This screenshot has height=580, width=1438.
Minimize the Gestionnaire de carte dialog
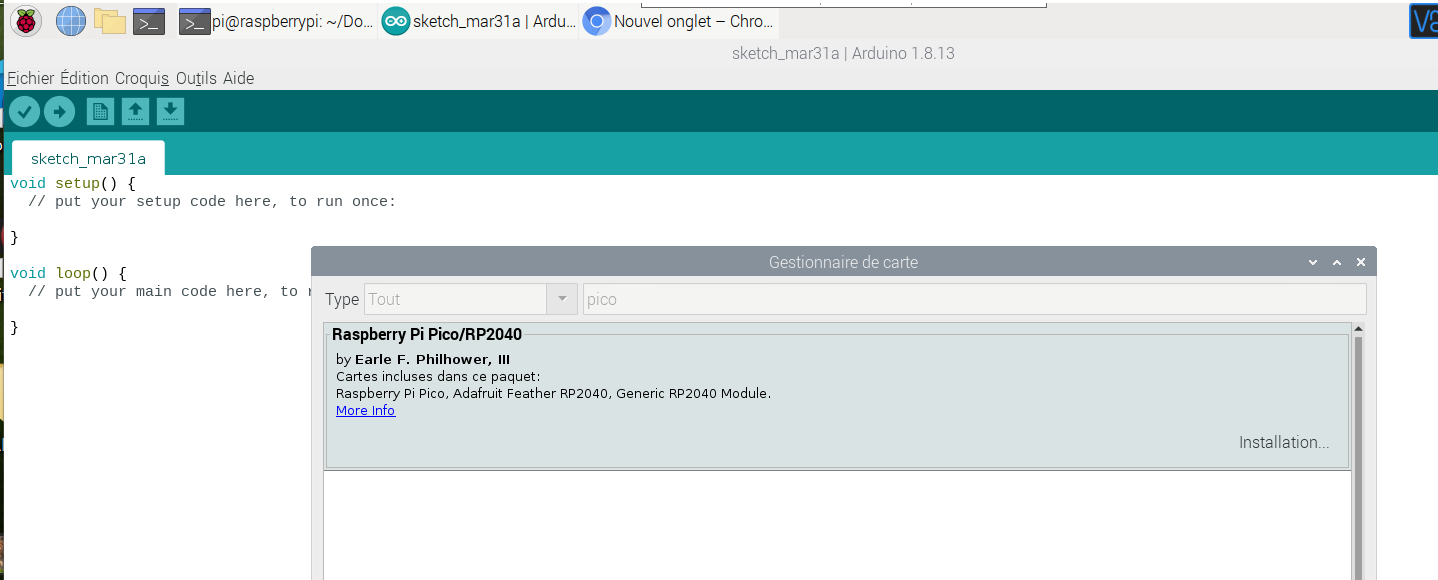pyautogui.click(x=1313, y=262)
